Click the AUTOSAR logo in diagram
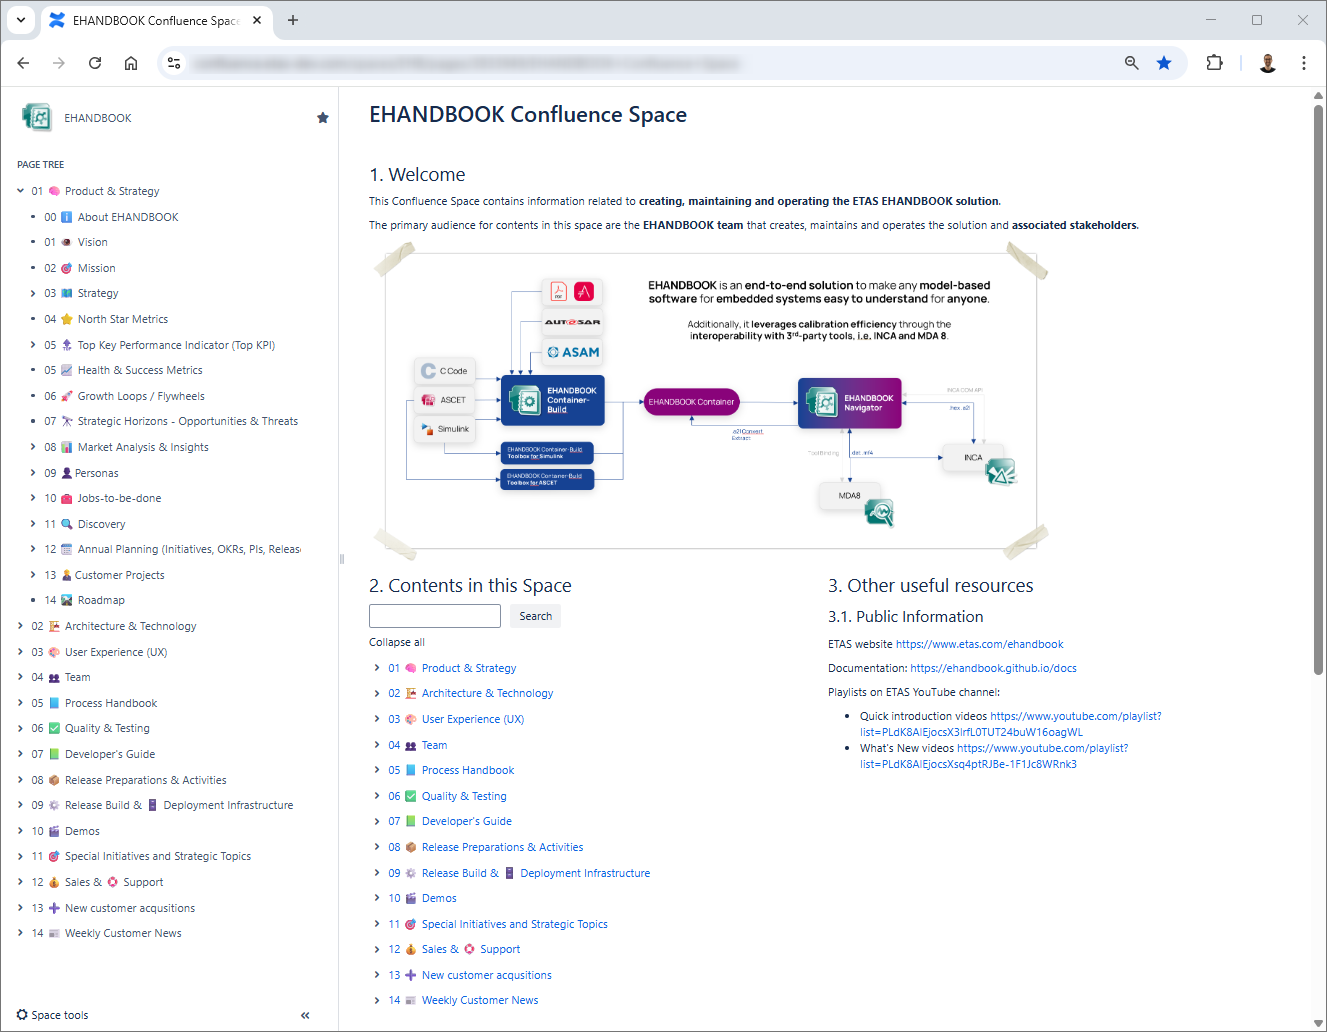 click(x=573, y=322)
